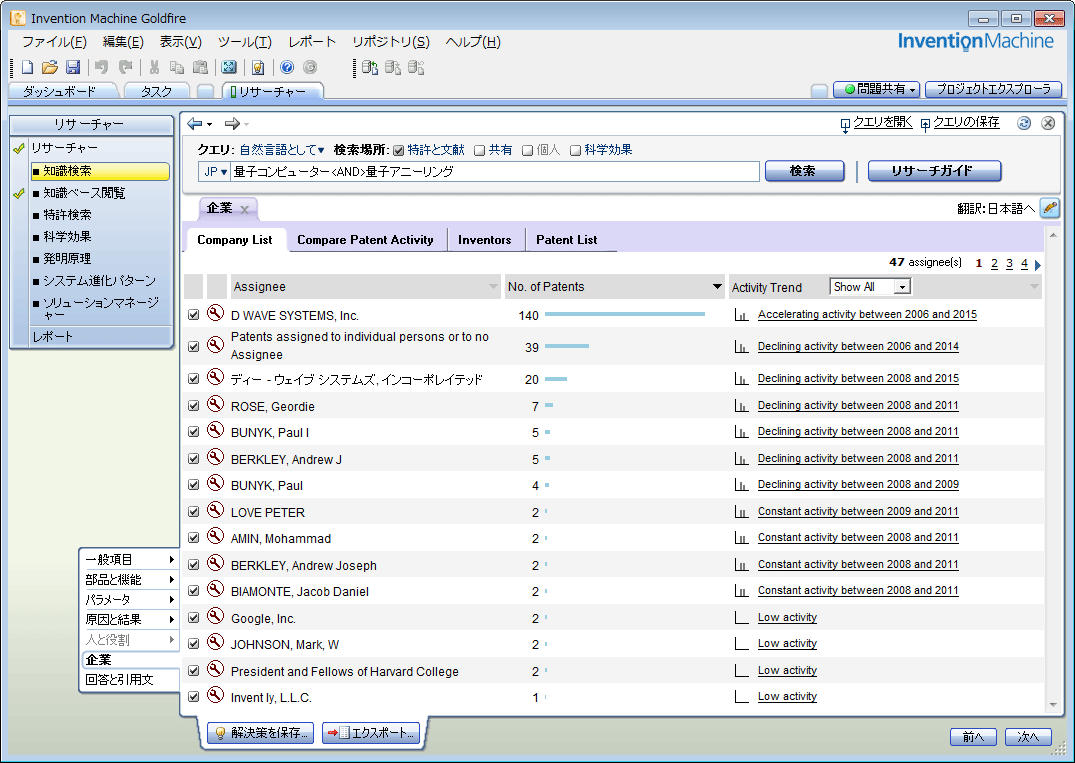Uncheck the President and Fellows of Harvard College checkbox

point(193,670)
